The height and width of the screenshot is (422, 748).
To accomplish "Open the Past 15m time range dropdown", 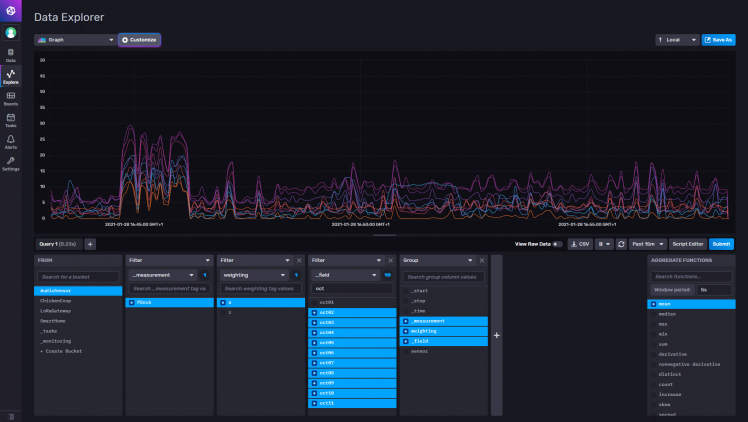I will pyautogui.click(x=648, y=243).
